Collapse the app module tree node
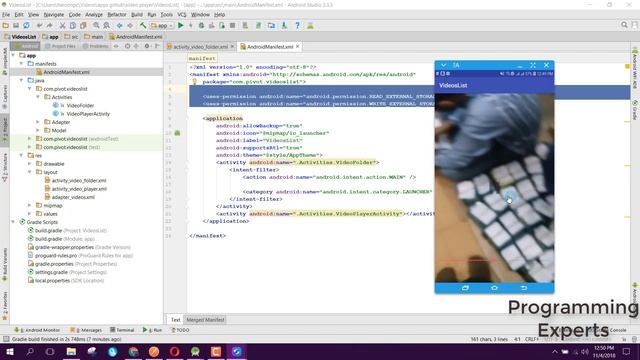 click(13, 55)
